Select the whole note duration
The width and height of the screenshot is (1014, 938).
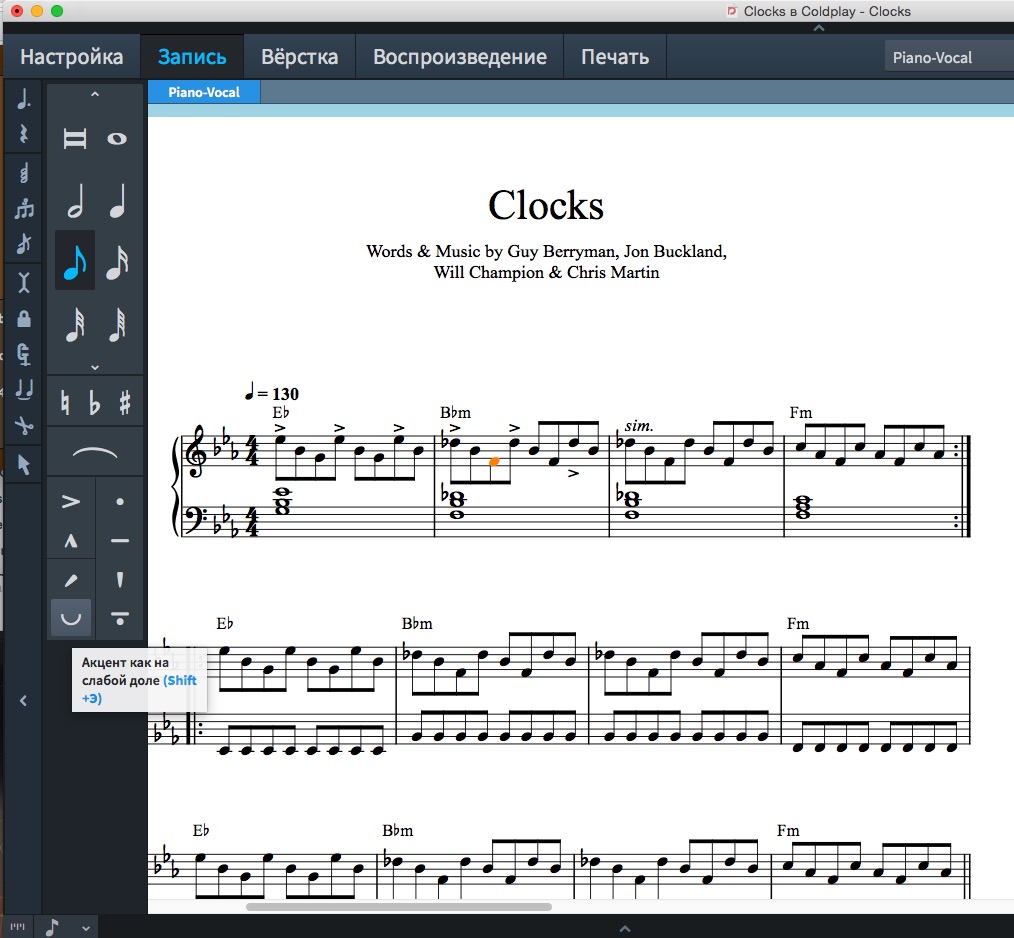pos(117,138)
